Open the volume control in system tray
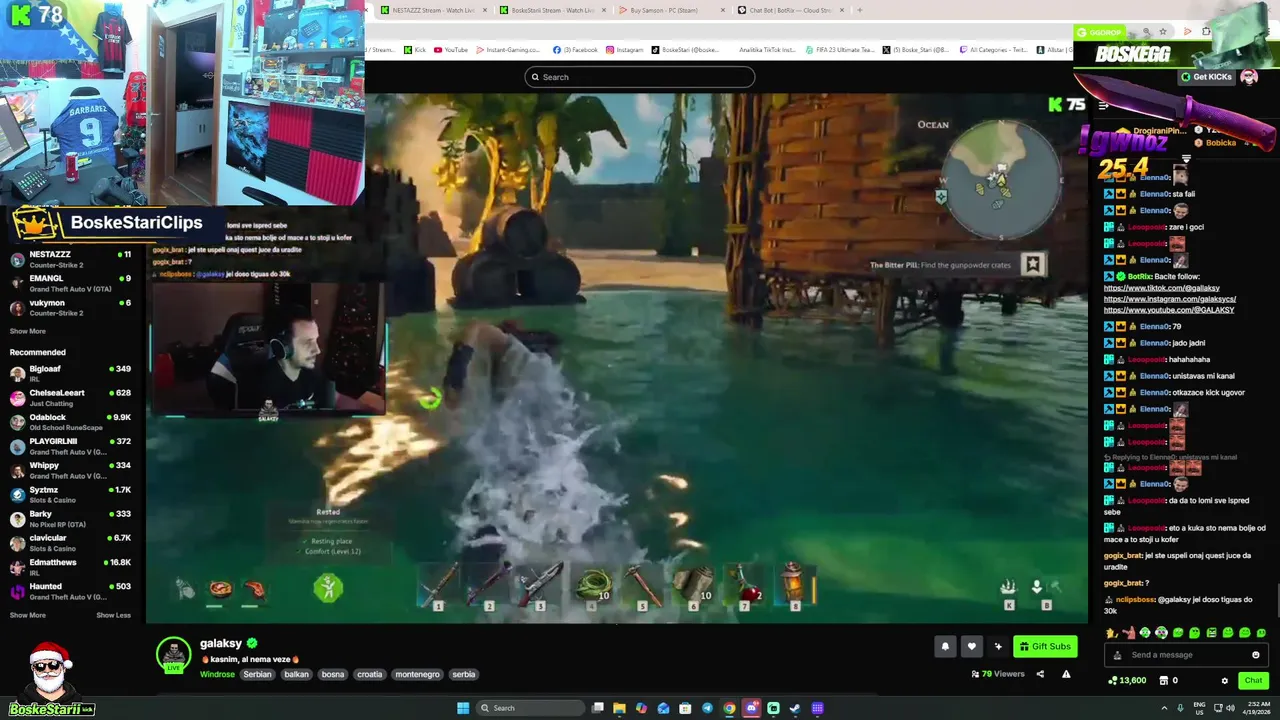Screen dimensions: 1280x720 [1230, 708]
